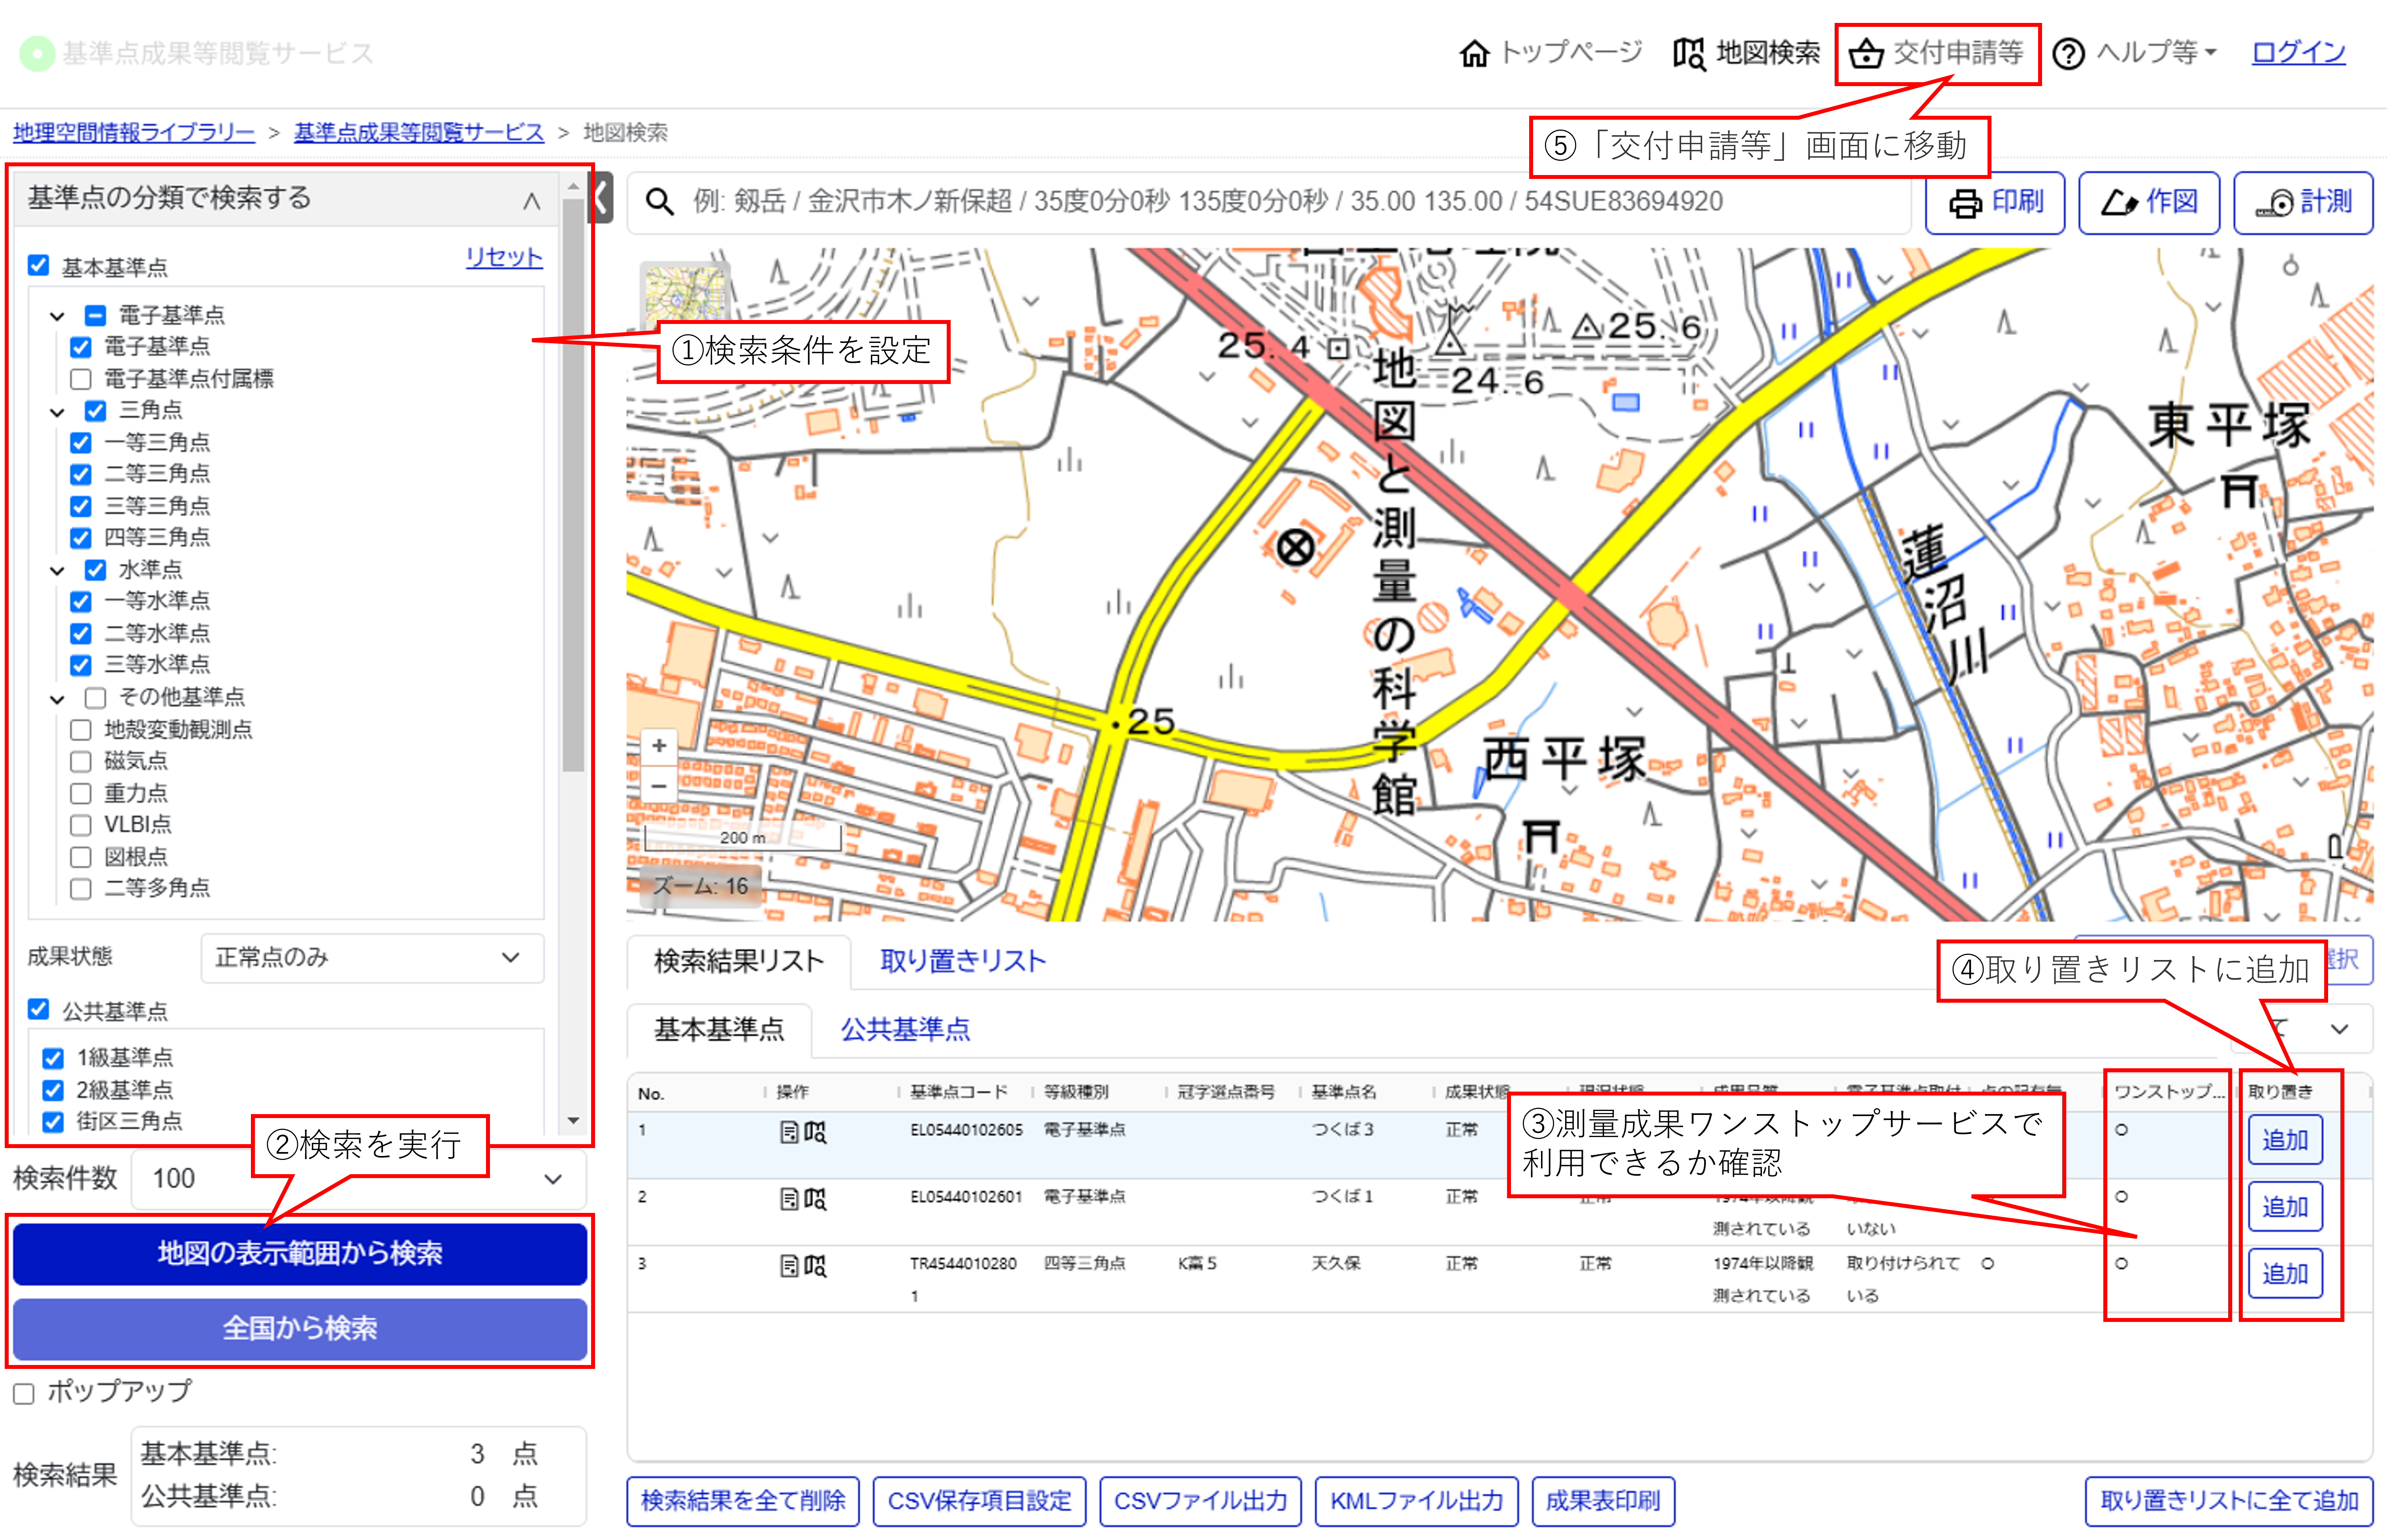Click the map locate icon for つくば３
The width and height of the screenshot is (2387, 1540).
pos(816,1132)
